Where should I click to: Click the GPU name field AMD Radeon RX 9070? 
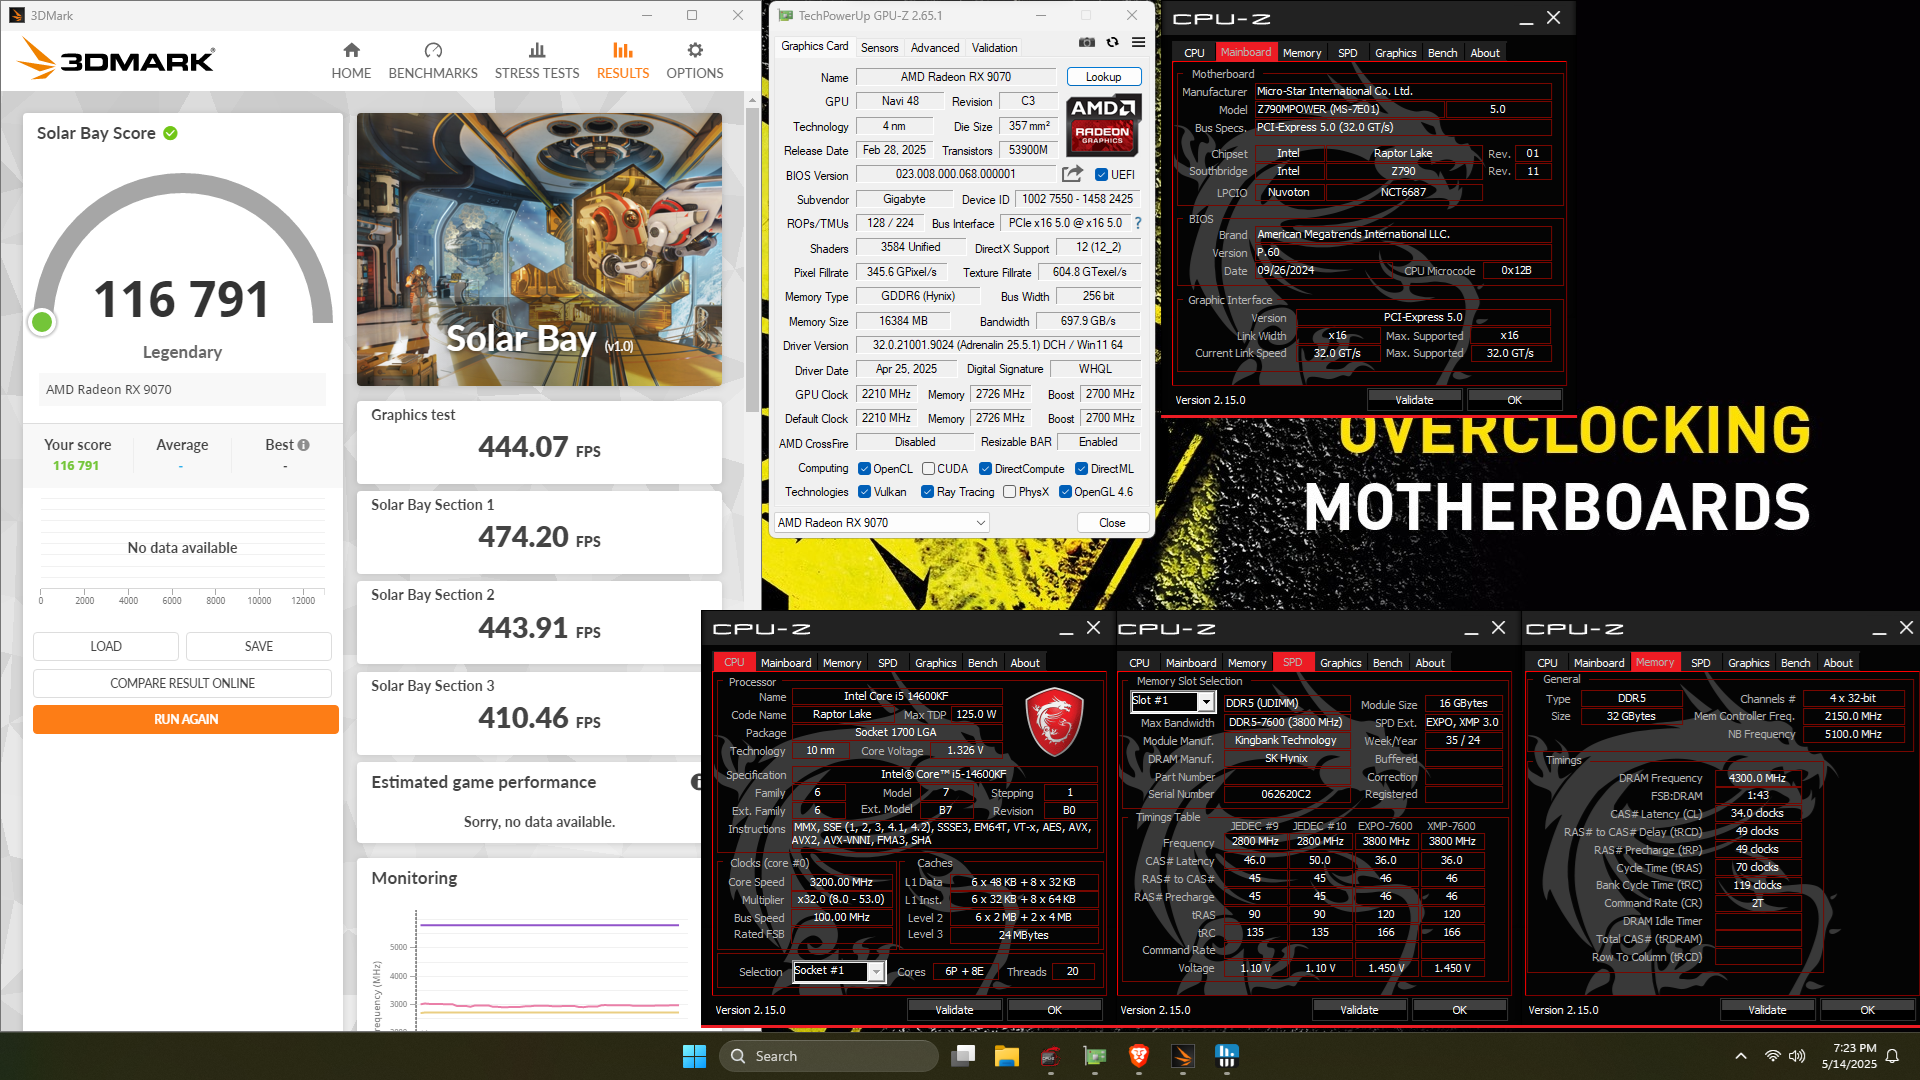tap(955, 77)
